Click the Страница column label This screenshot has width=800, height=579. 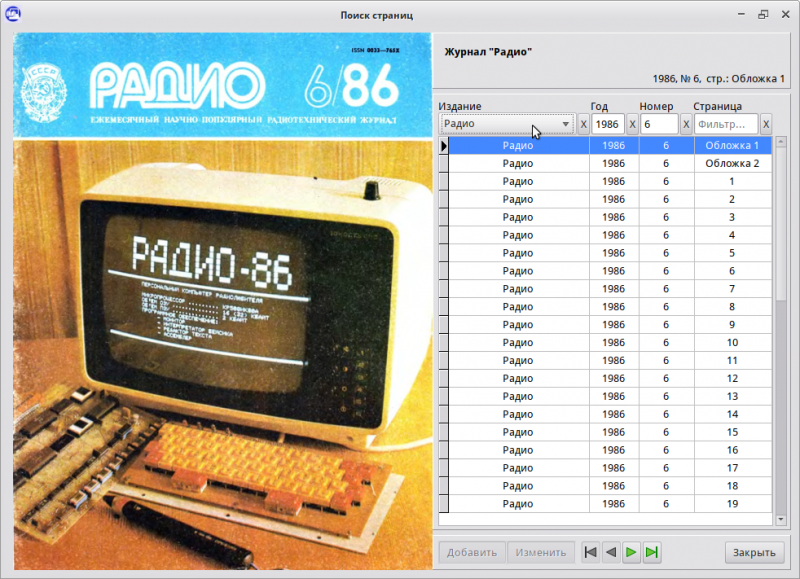click(717, 106)
